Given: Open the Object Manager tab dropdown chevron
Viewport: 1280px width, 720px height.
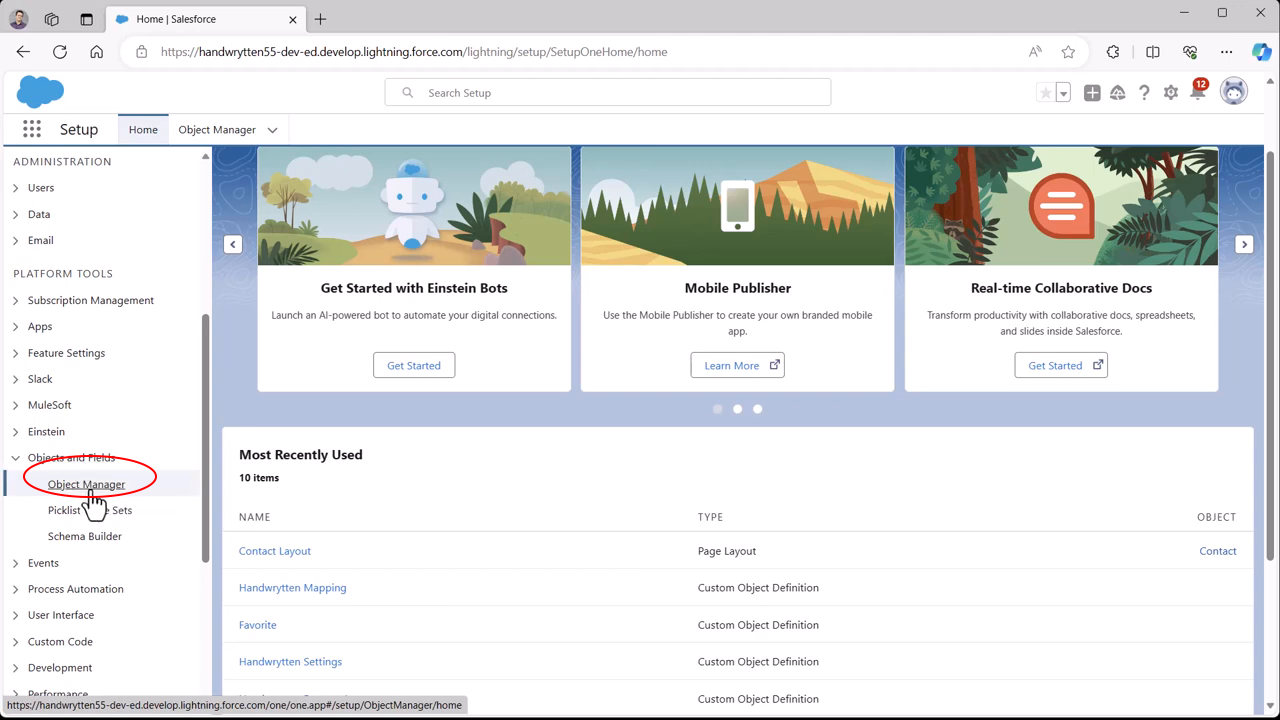Looking at the screenshot, I should click(x=272, y=130).
